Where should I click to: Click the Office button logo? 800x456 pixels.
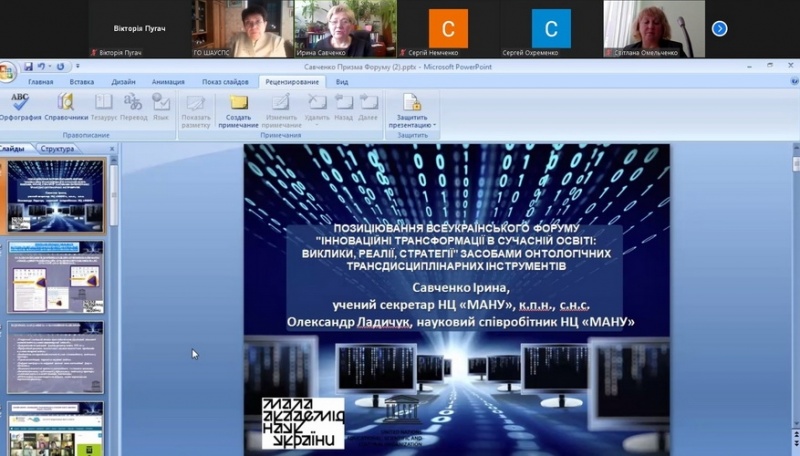click(7, 72)
